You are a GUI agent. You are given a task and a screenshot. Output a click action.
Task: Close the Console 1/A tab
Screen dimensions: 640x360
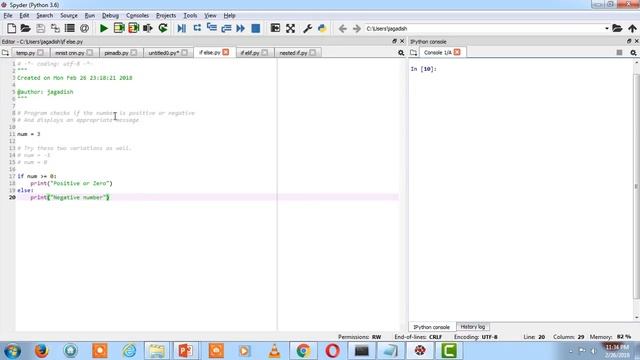click(x=457, y=52)
